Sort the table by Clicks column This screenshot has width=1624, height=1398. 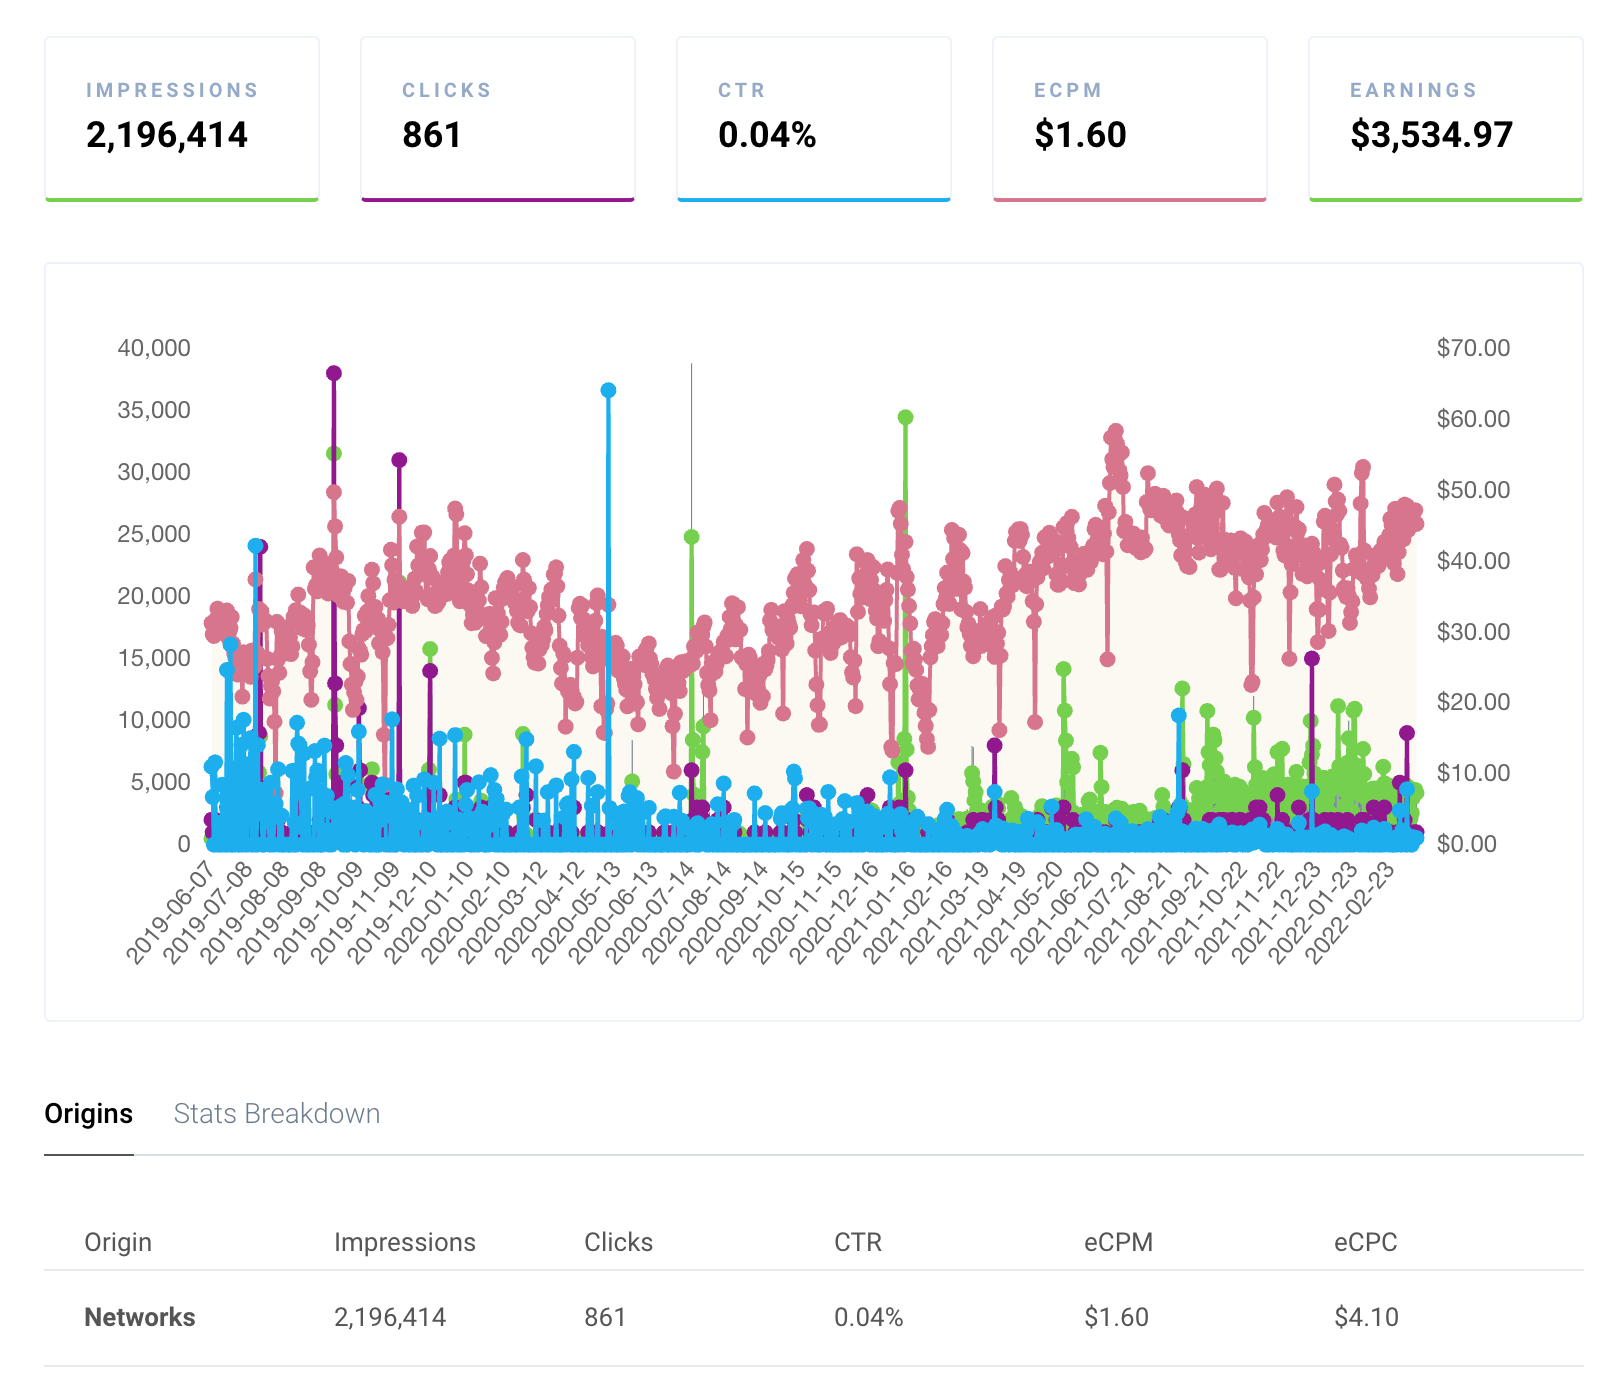(x=618, y=1242)
